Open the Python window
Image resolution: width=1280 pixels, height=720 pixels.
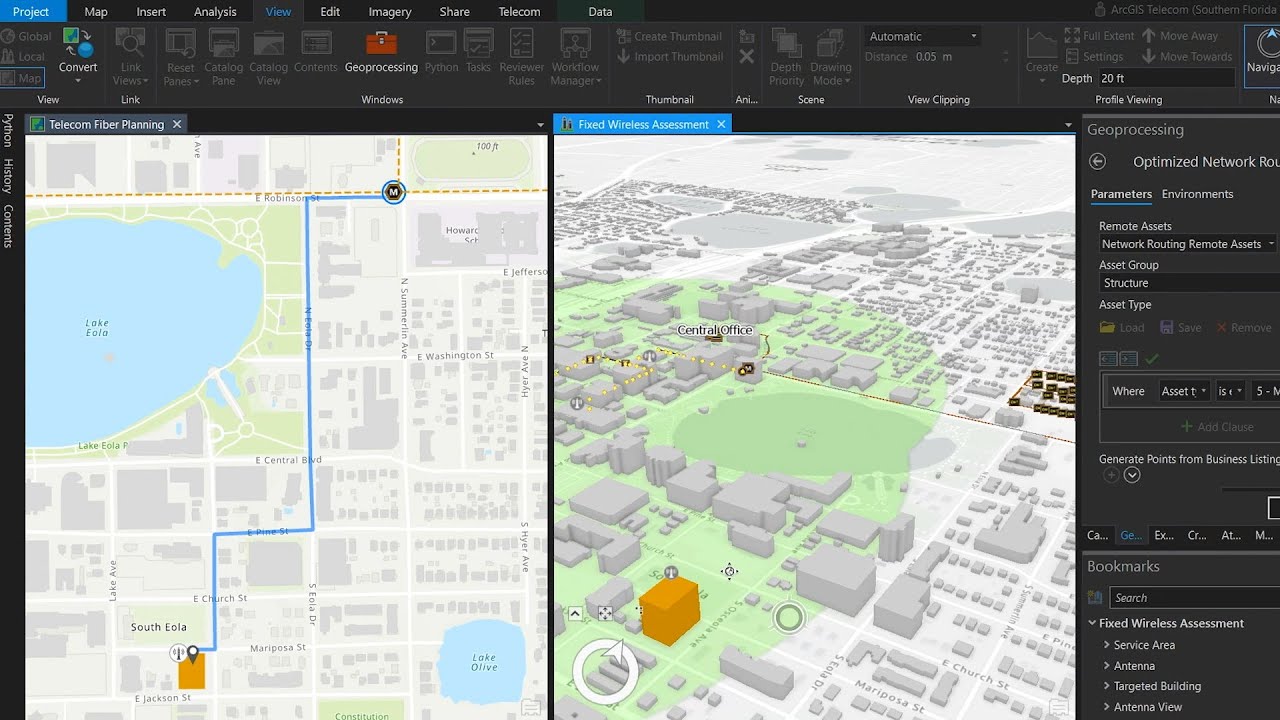pos(441,52)
